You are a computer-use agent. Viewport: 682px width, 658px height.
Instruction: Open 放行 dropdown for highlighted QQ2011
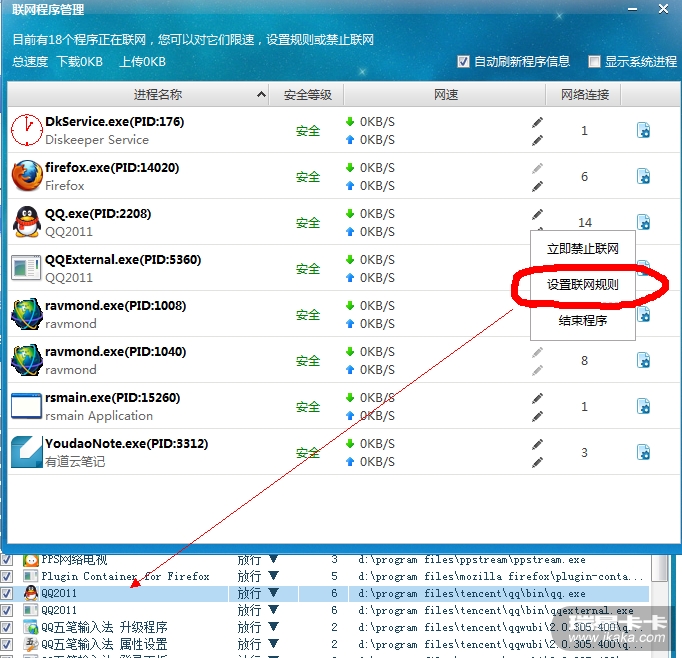pos(273,592)
